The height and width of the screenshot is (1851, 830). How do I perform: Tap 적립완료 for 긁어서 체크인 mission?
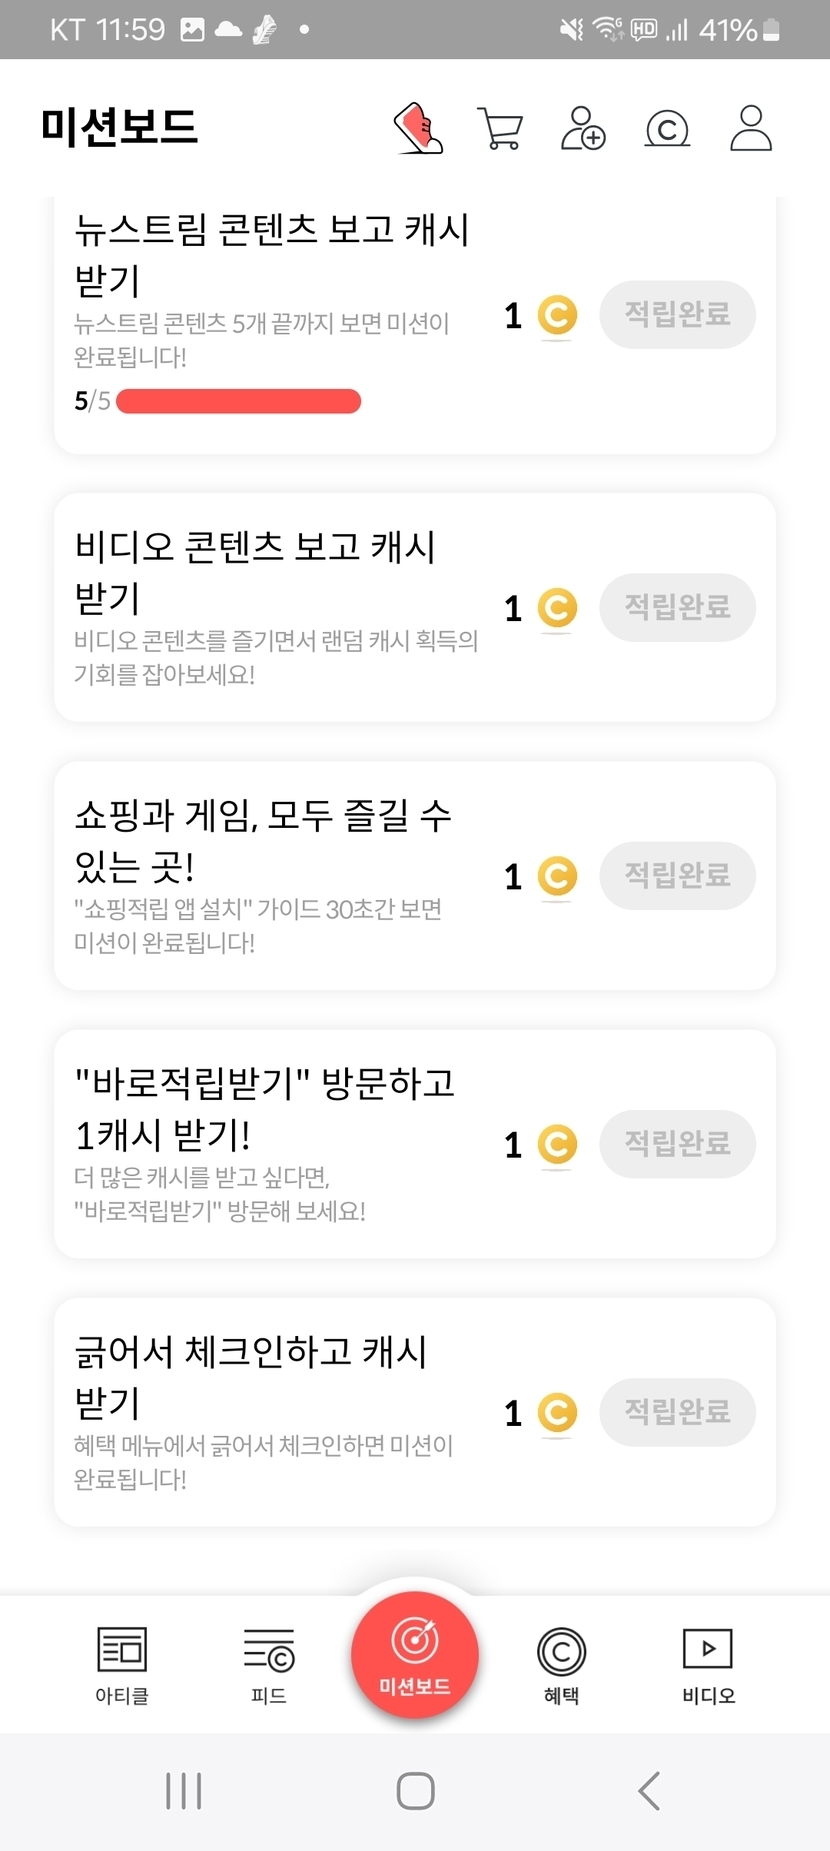(677, 1412)
